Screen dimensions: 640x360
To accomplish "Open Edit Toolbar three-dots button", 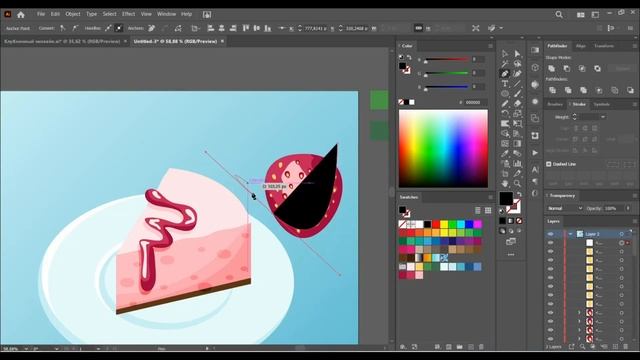I will pos(511,254).
